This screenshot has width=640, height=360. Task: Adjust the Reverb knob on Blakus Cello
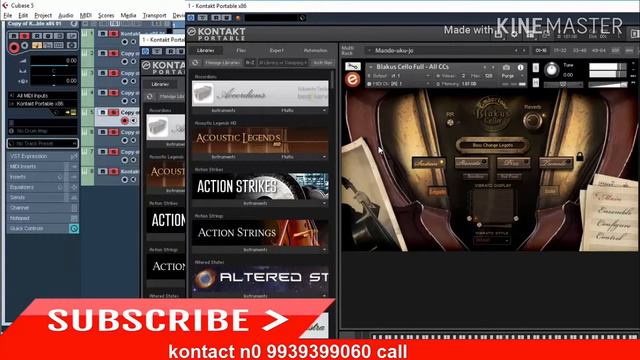click(532, 120)
